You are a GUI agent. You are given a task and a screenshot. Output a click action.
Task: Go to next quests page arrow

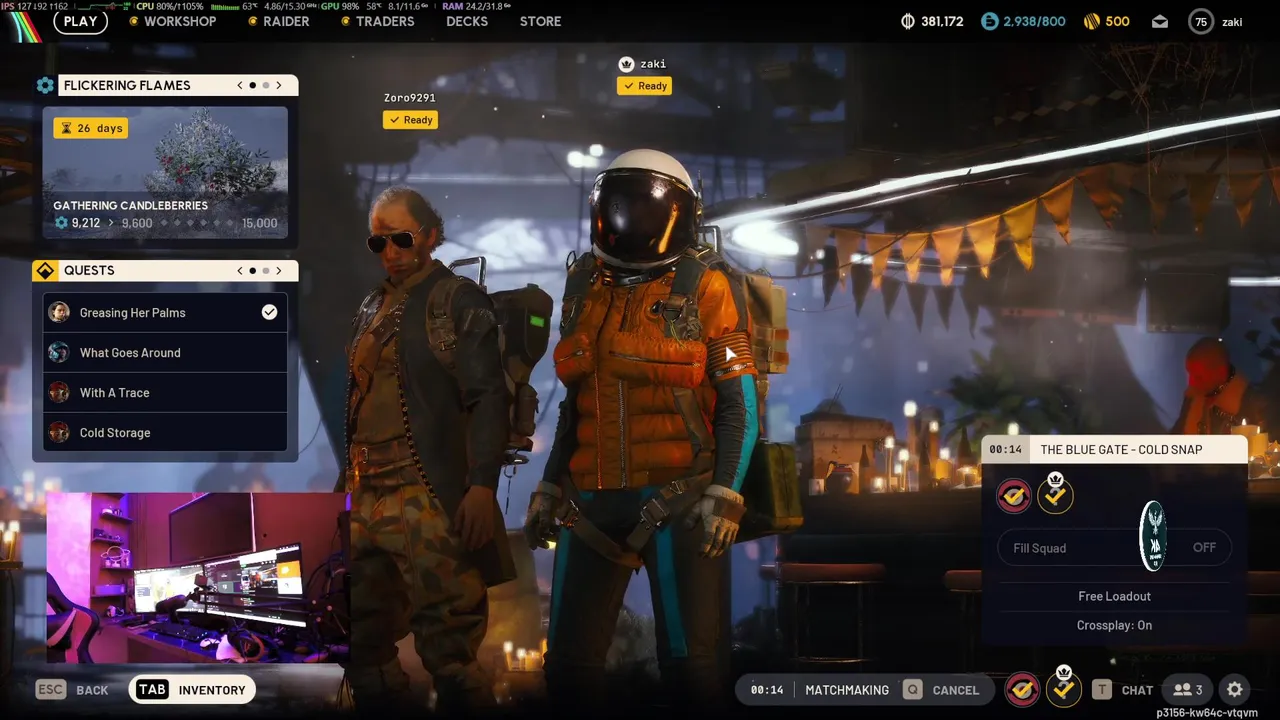[x=279, y=270]
